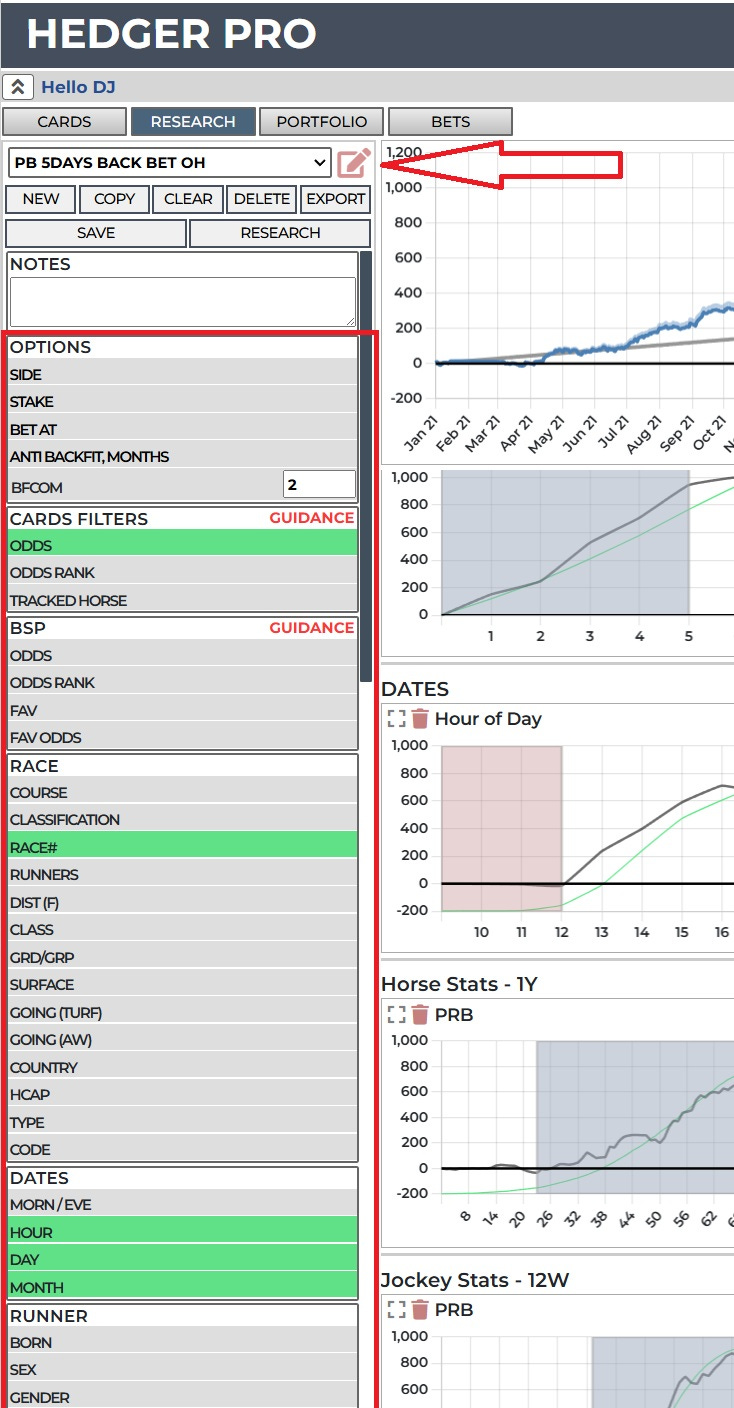Open GUIDANCE link for BSP section

(x=312, y=628)
